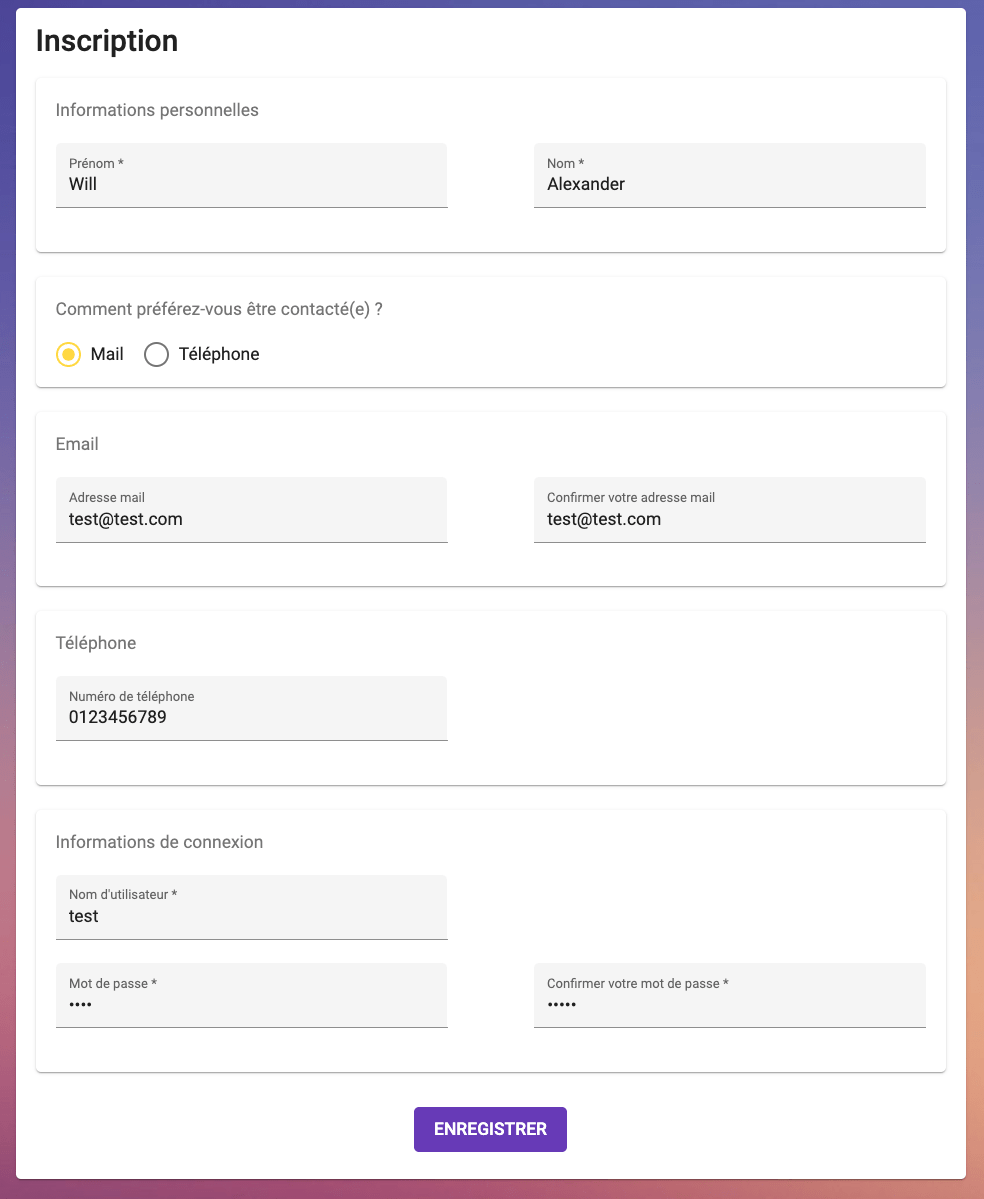The width and height of the screenshot is (984, 1199).
Task: Choose the Téléphone contact option
Action: (157, 354)
